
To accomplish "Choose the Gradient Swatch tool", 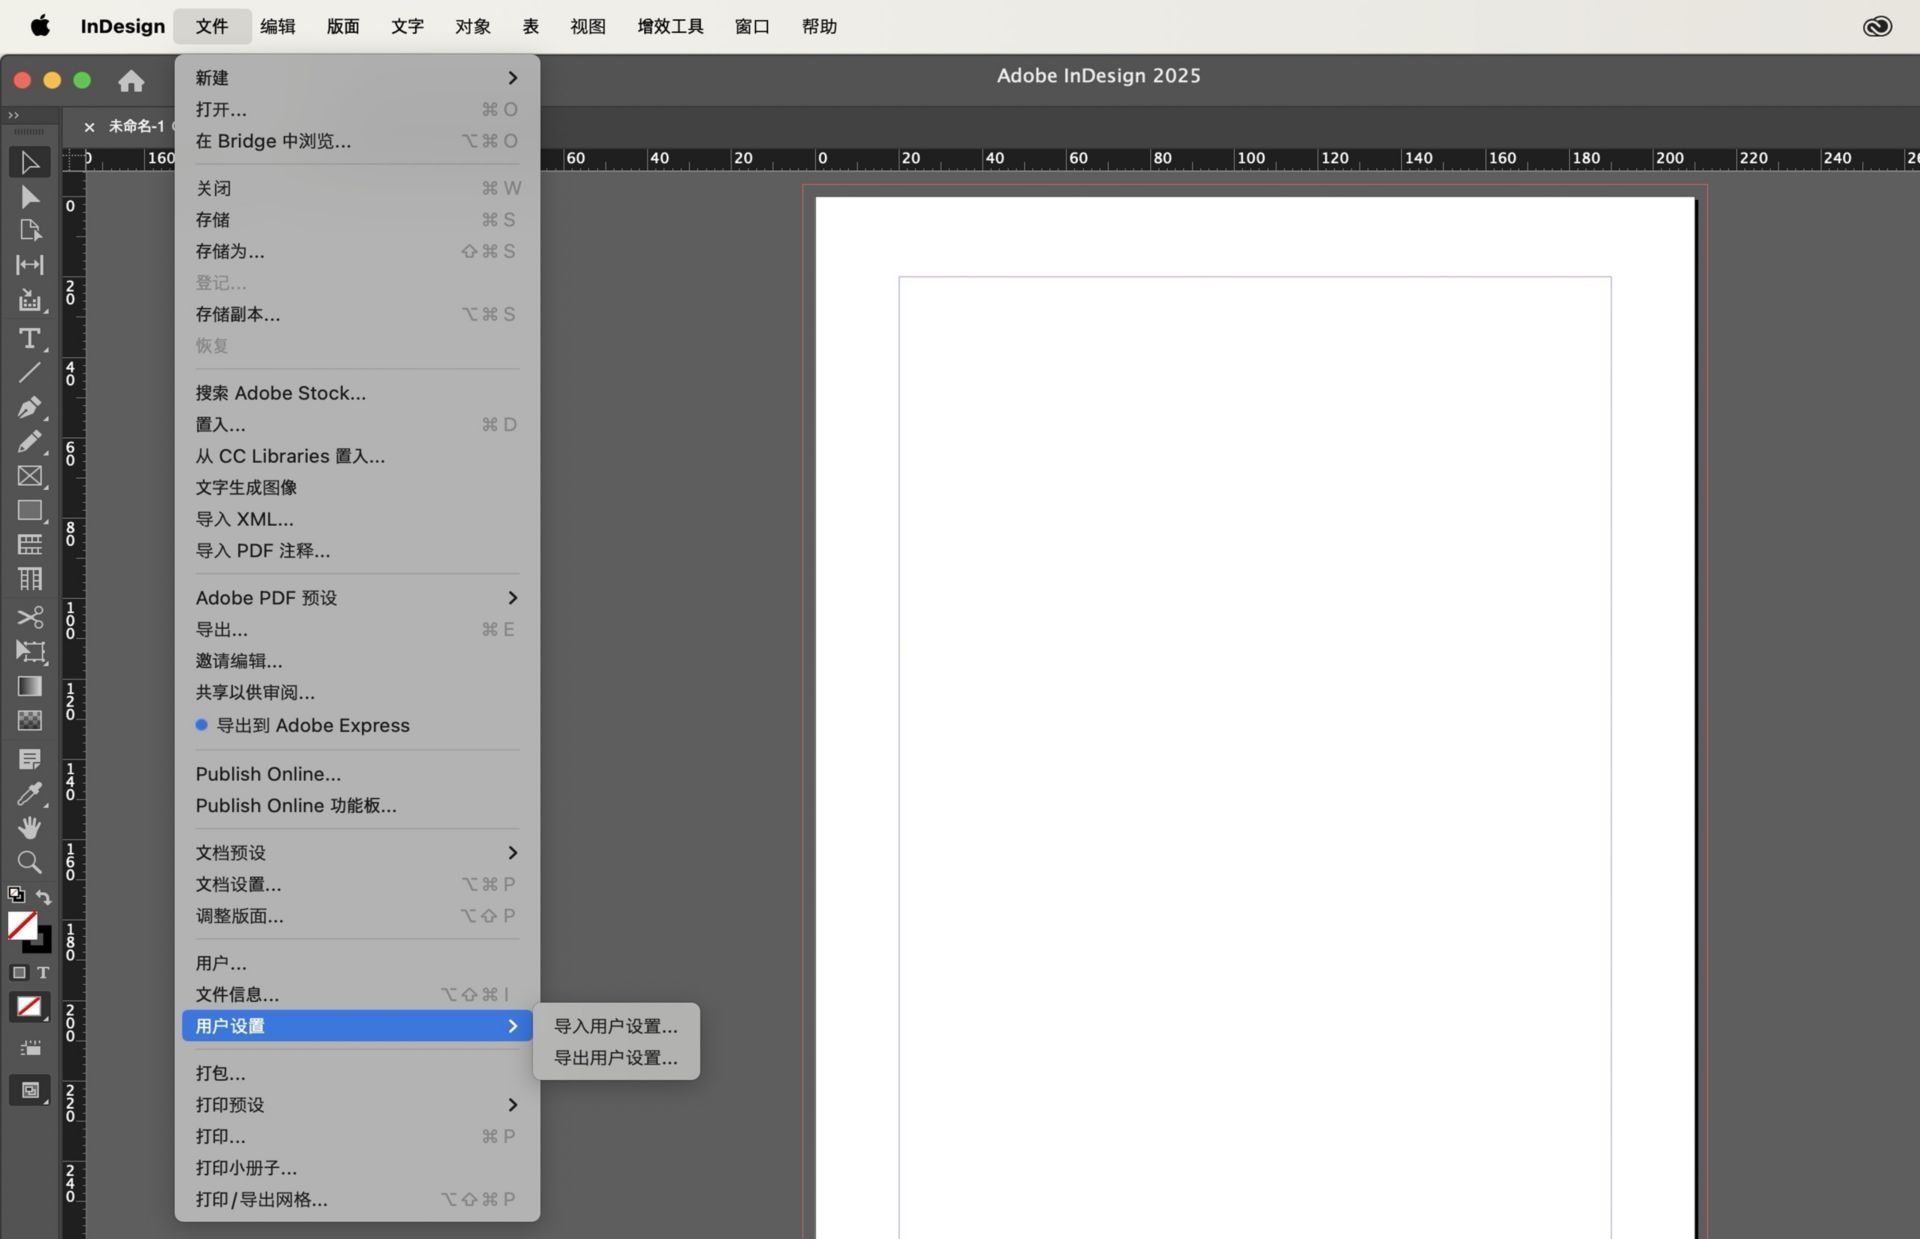I will click(29, 686).
